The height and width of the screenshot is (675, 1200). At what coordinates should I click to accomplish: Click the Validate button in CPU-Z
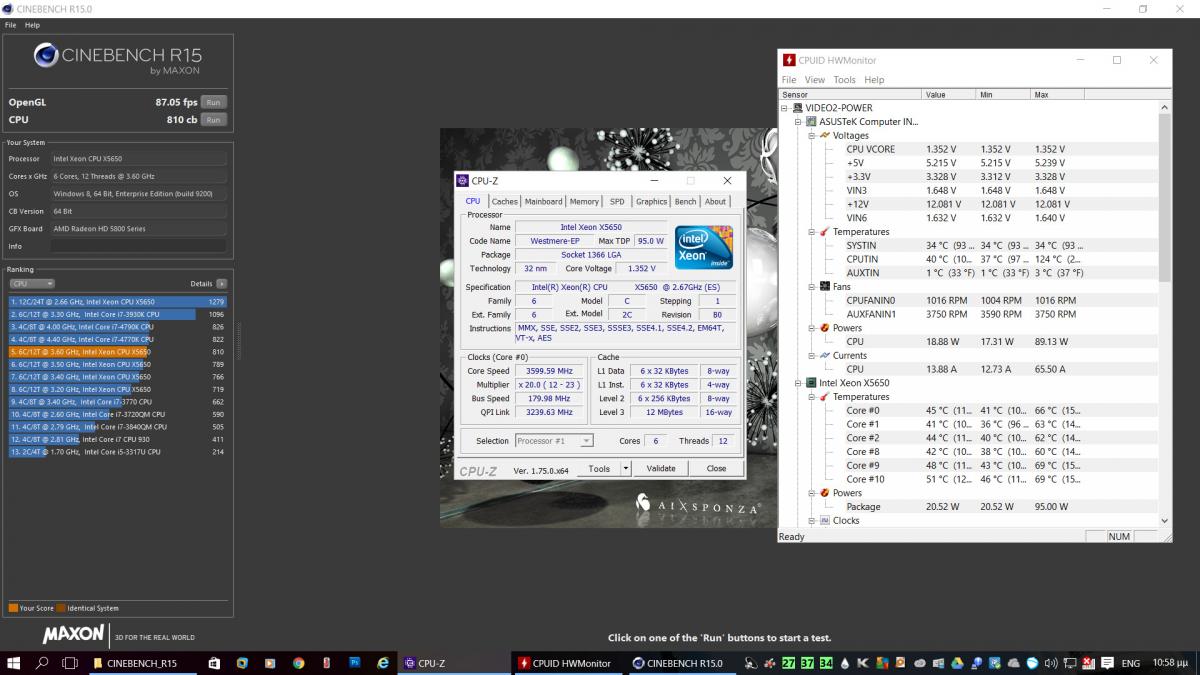click(x=661, y=468)
